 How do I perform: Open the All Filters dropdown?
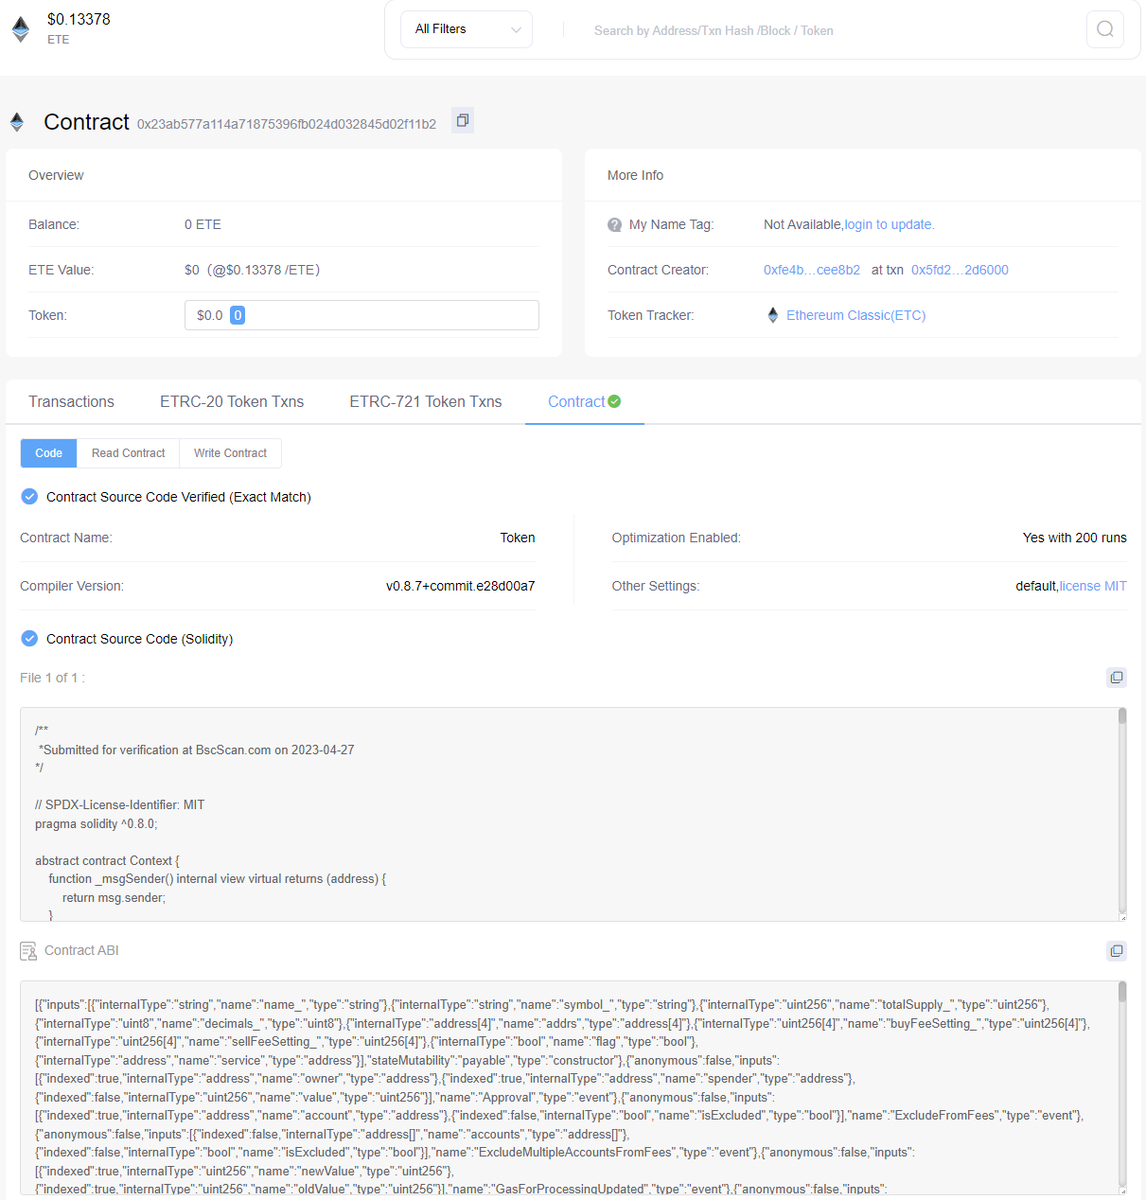467,29
